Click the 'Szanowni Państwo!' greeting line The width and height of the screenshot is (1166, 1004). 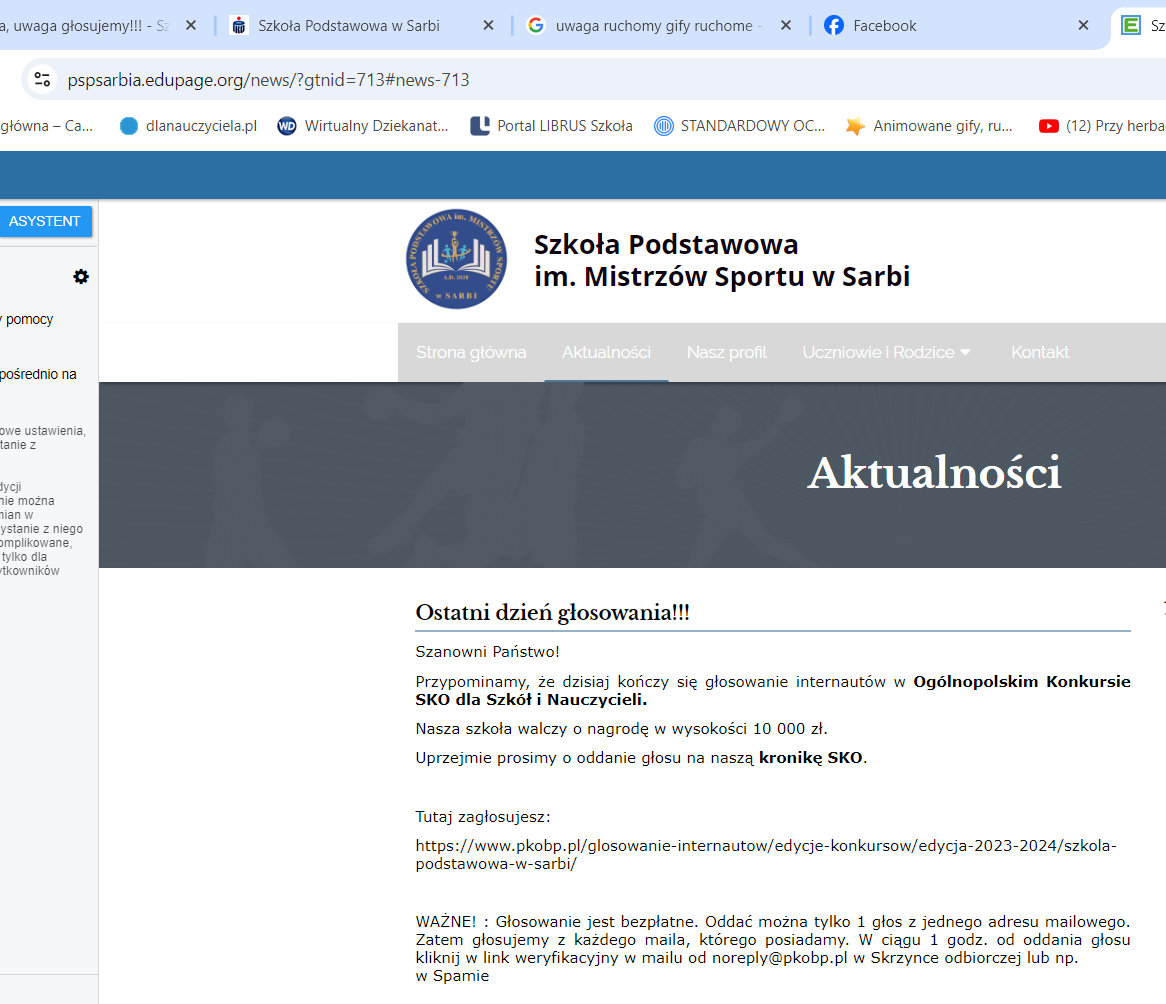pyautogui.click(x=487, y=651)
